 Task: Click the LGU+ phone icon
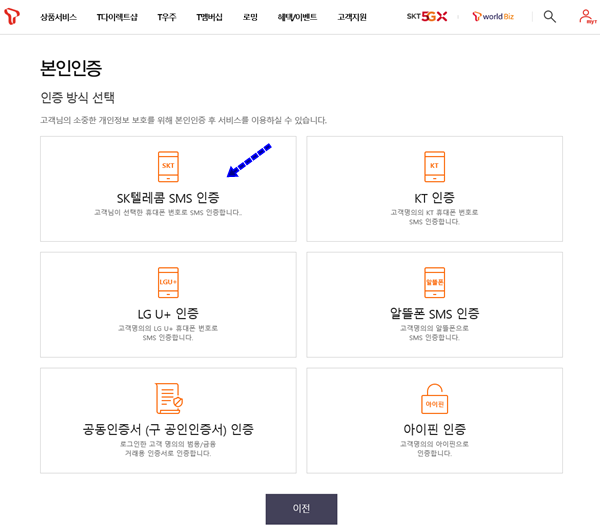(x=168, y=282)
